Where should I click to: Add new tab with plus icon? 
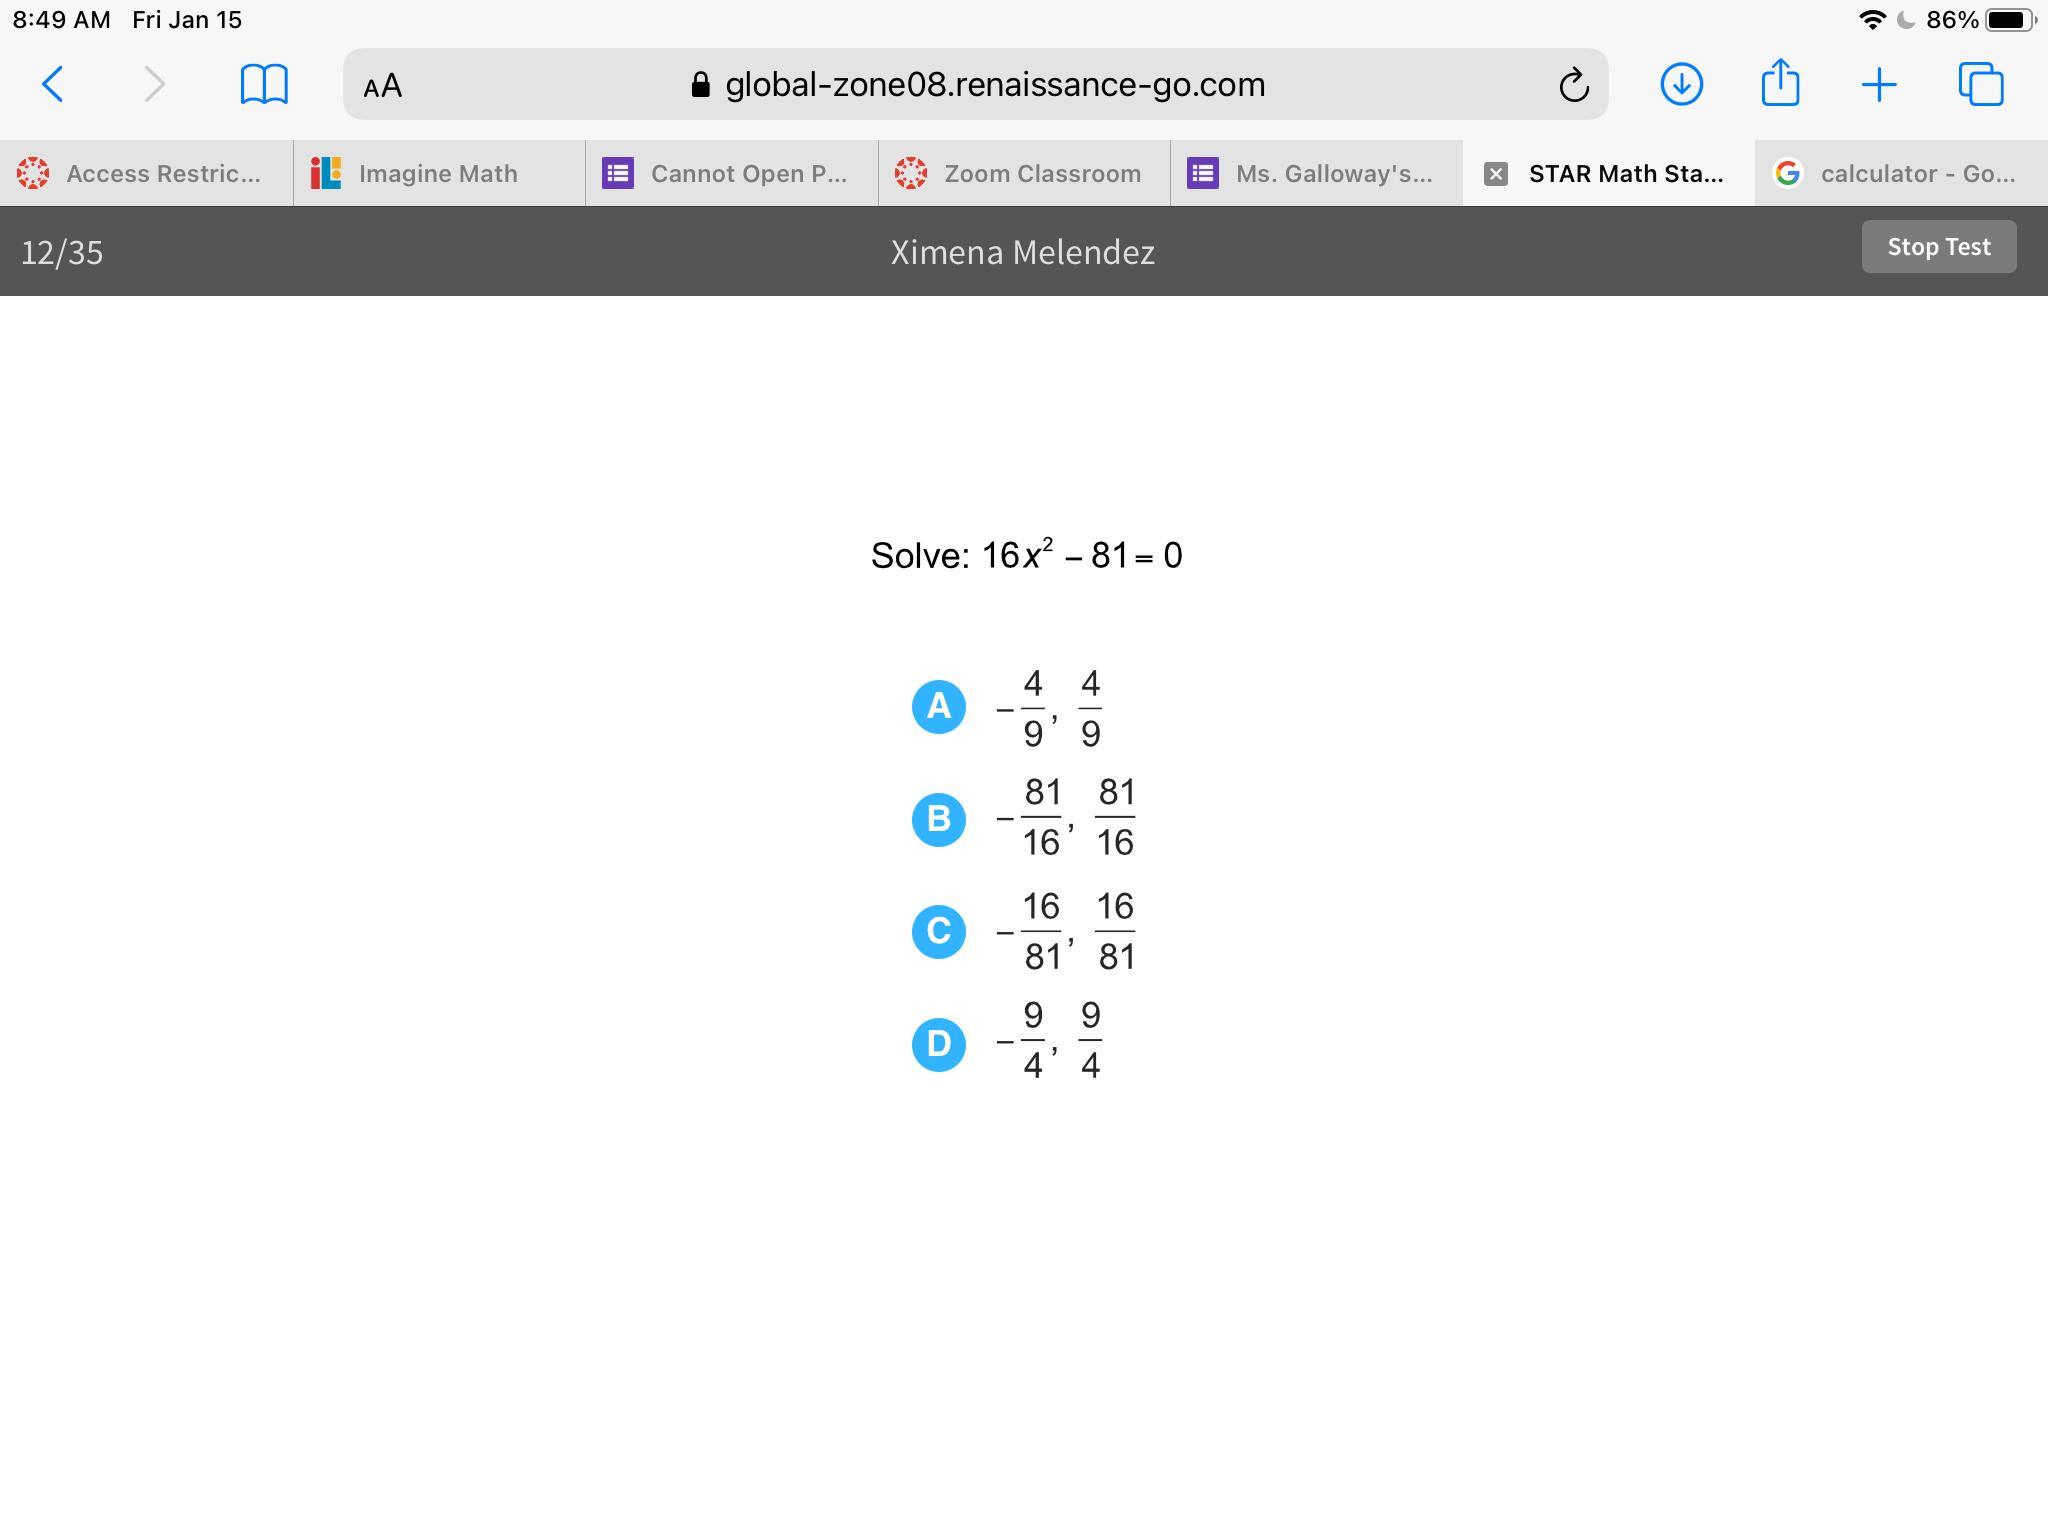click(1879, 84)
